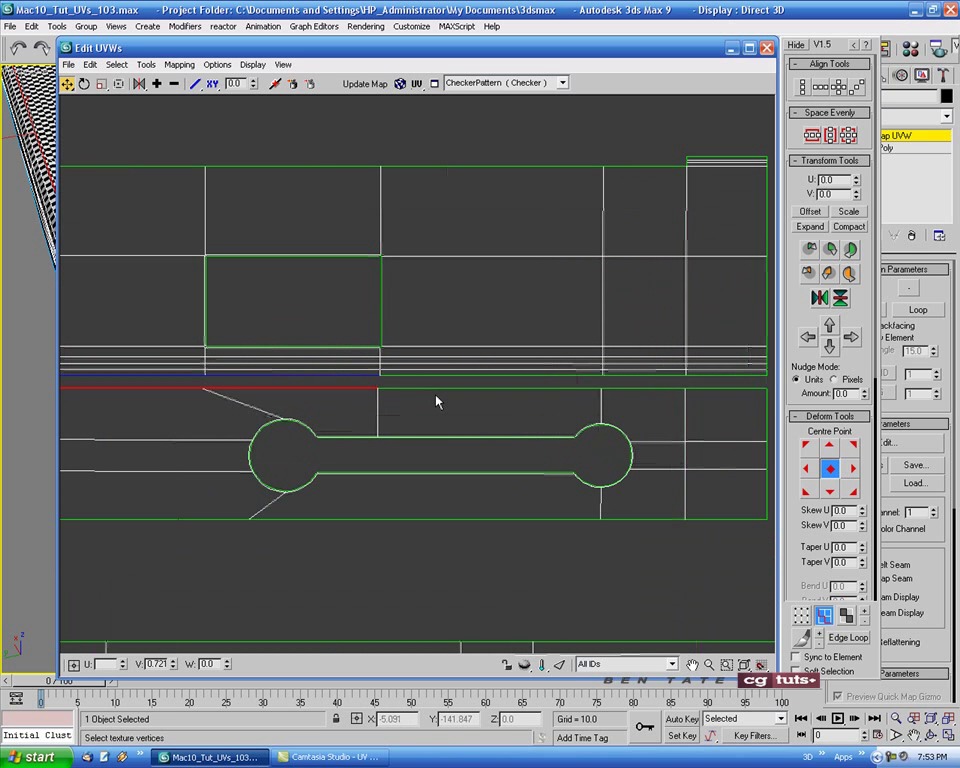
Task: Open Modifiers menu in main menu bar
Action: [x=185, y=26]
